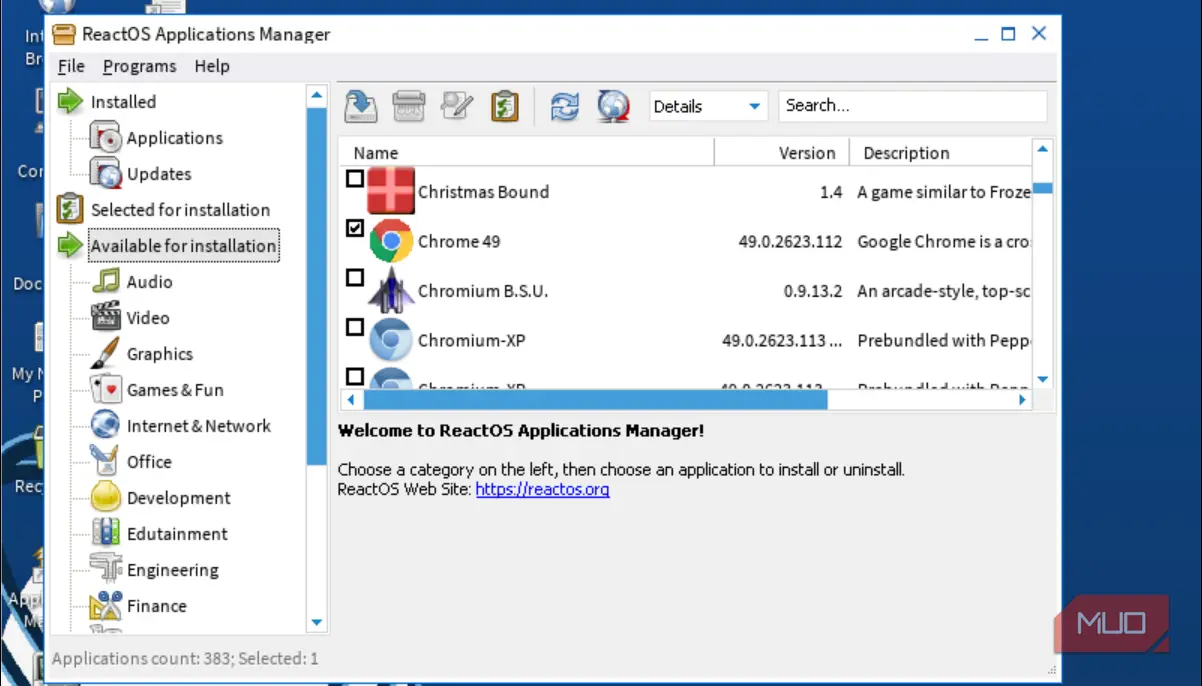
Task: Select the Christmas Bound row name
Action: point(483,192)
